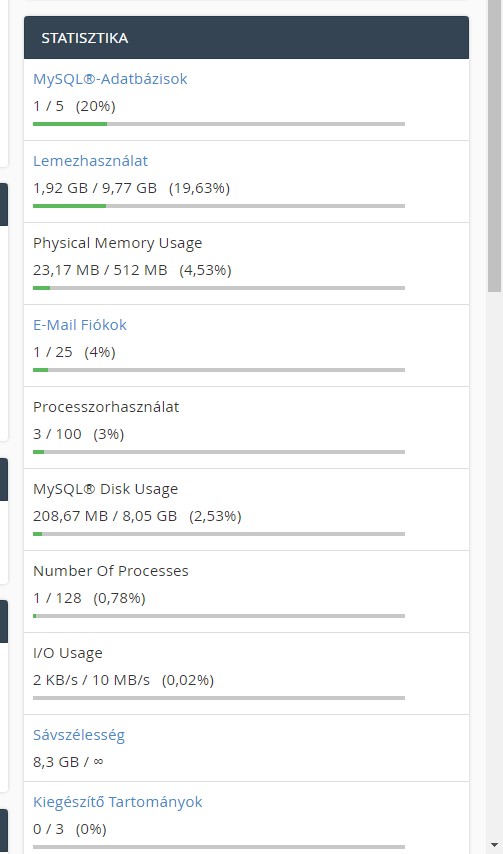Click the Kiegészítő Tartományok progress bar
The width and height of the screenshot is (503, 854).
click(x=219, y=847)
